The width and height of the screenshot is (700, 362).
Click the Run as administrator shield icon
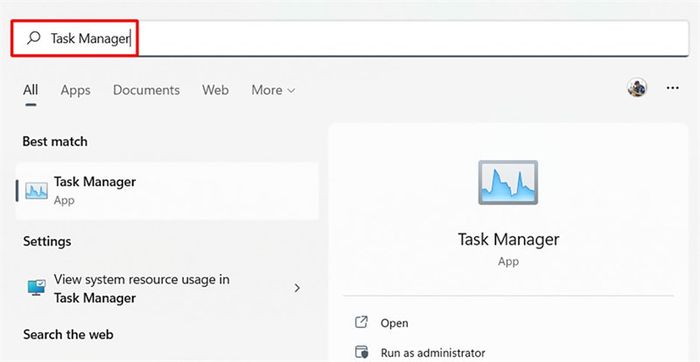[x=361, y=352]
